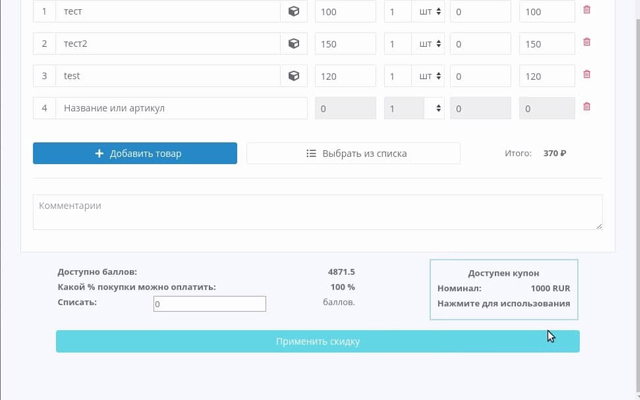Click the total field showing 120 in row 3
This screenshot has height=400, width=640.
547,76
